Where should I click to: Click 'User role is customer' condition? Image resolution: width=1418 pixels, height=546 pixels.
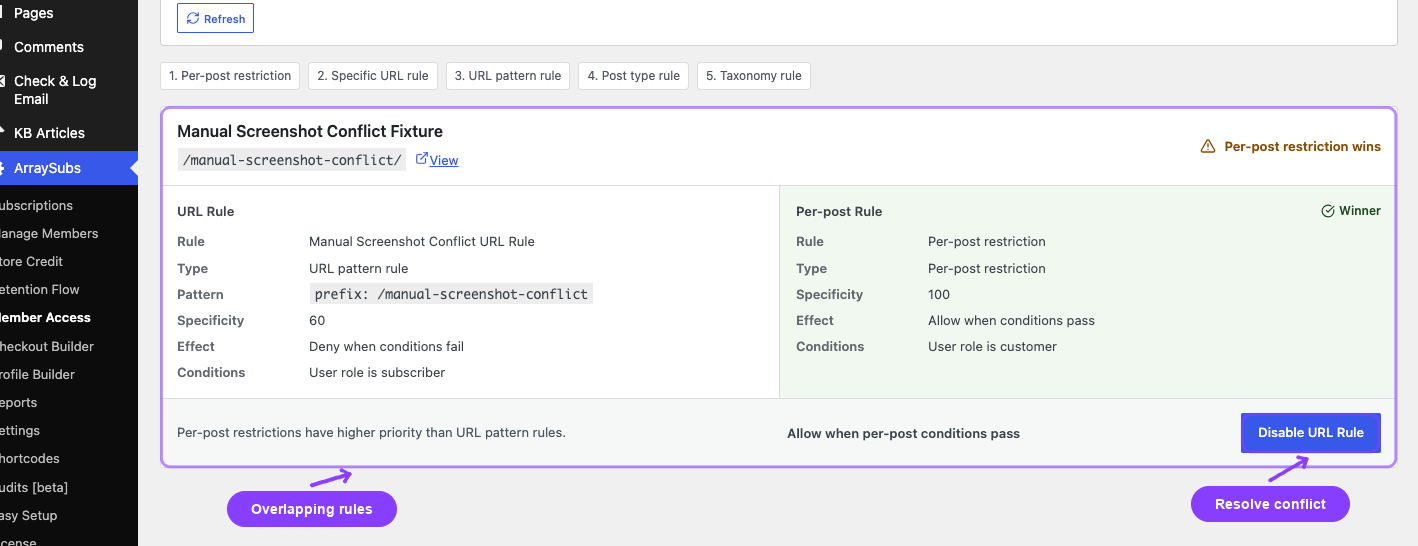pos(992,346)
